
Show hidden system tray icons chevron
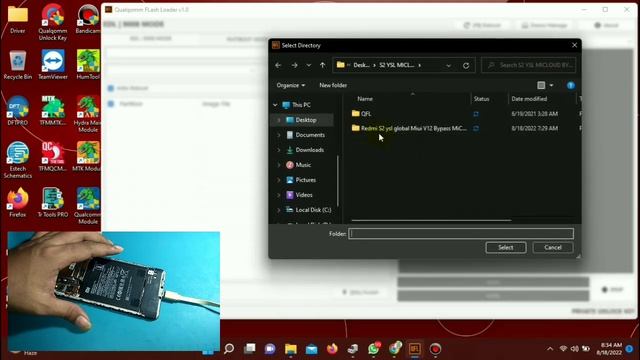[550, 349]
